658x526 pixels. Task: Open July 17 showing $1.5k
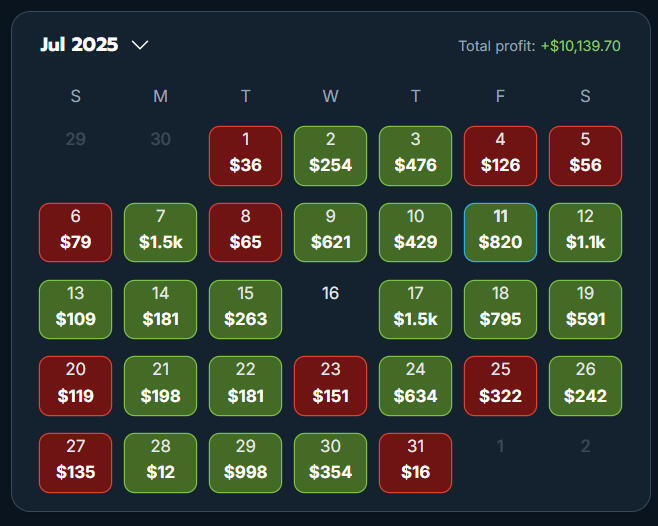coord(415,309)
